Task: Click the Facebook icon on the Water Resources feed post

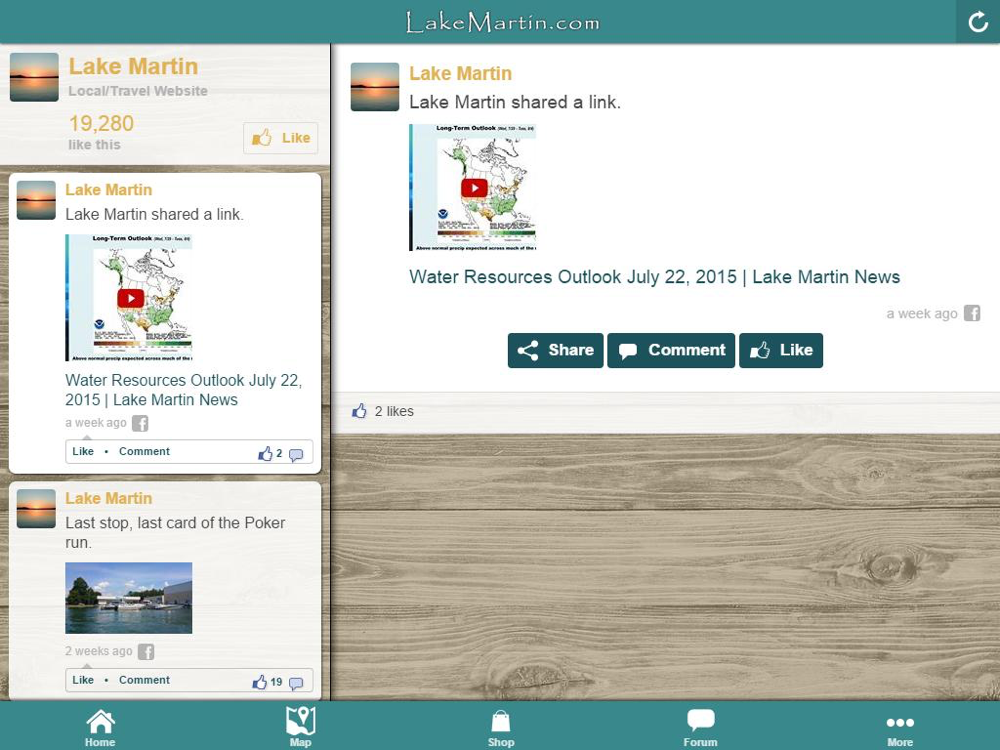Action: pos(140,423)
